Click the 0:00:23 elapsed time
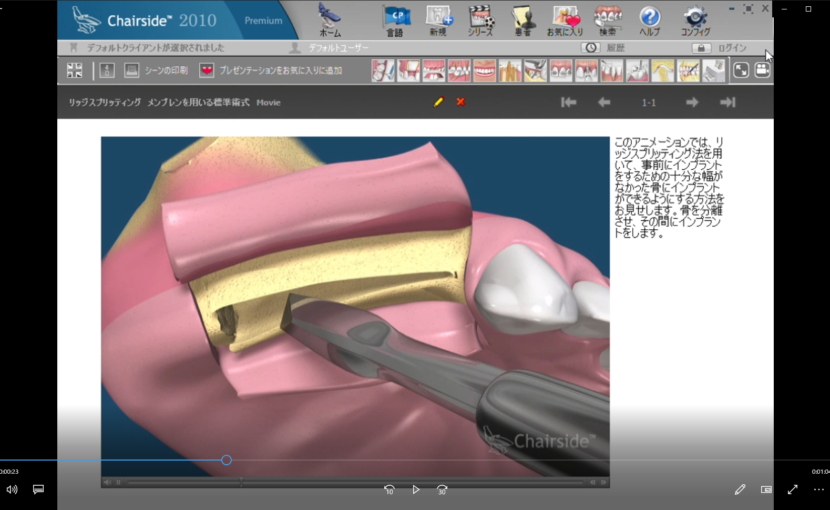Screen dimensions: 830x510 pos(9,471)
